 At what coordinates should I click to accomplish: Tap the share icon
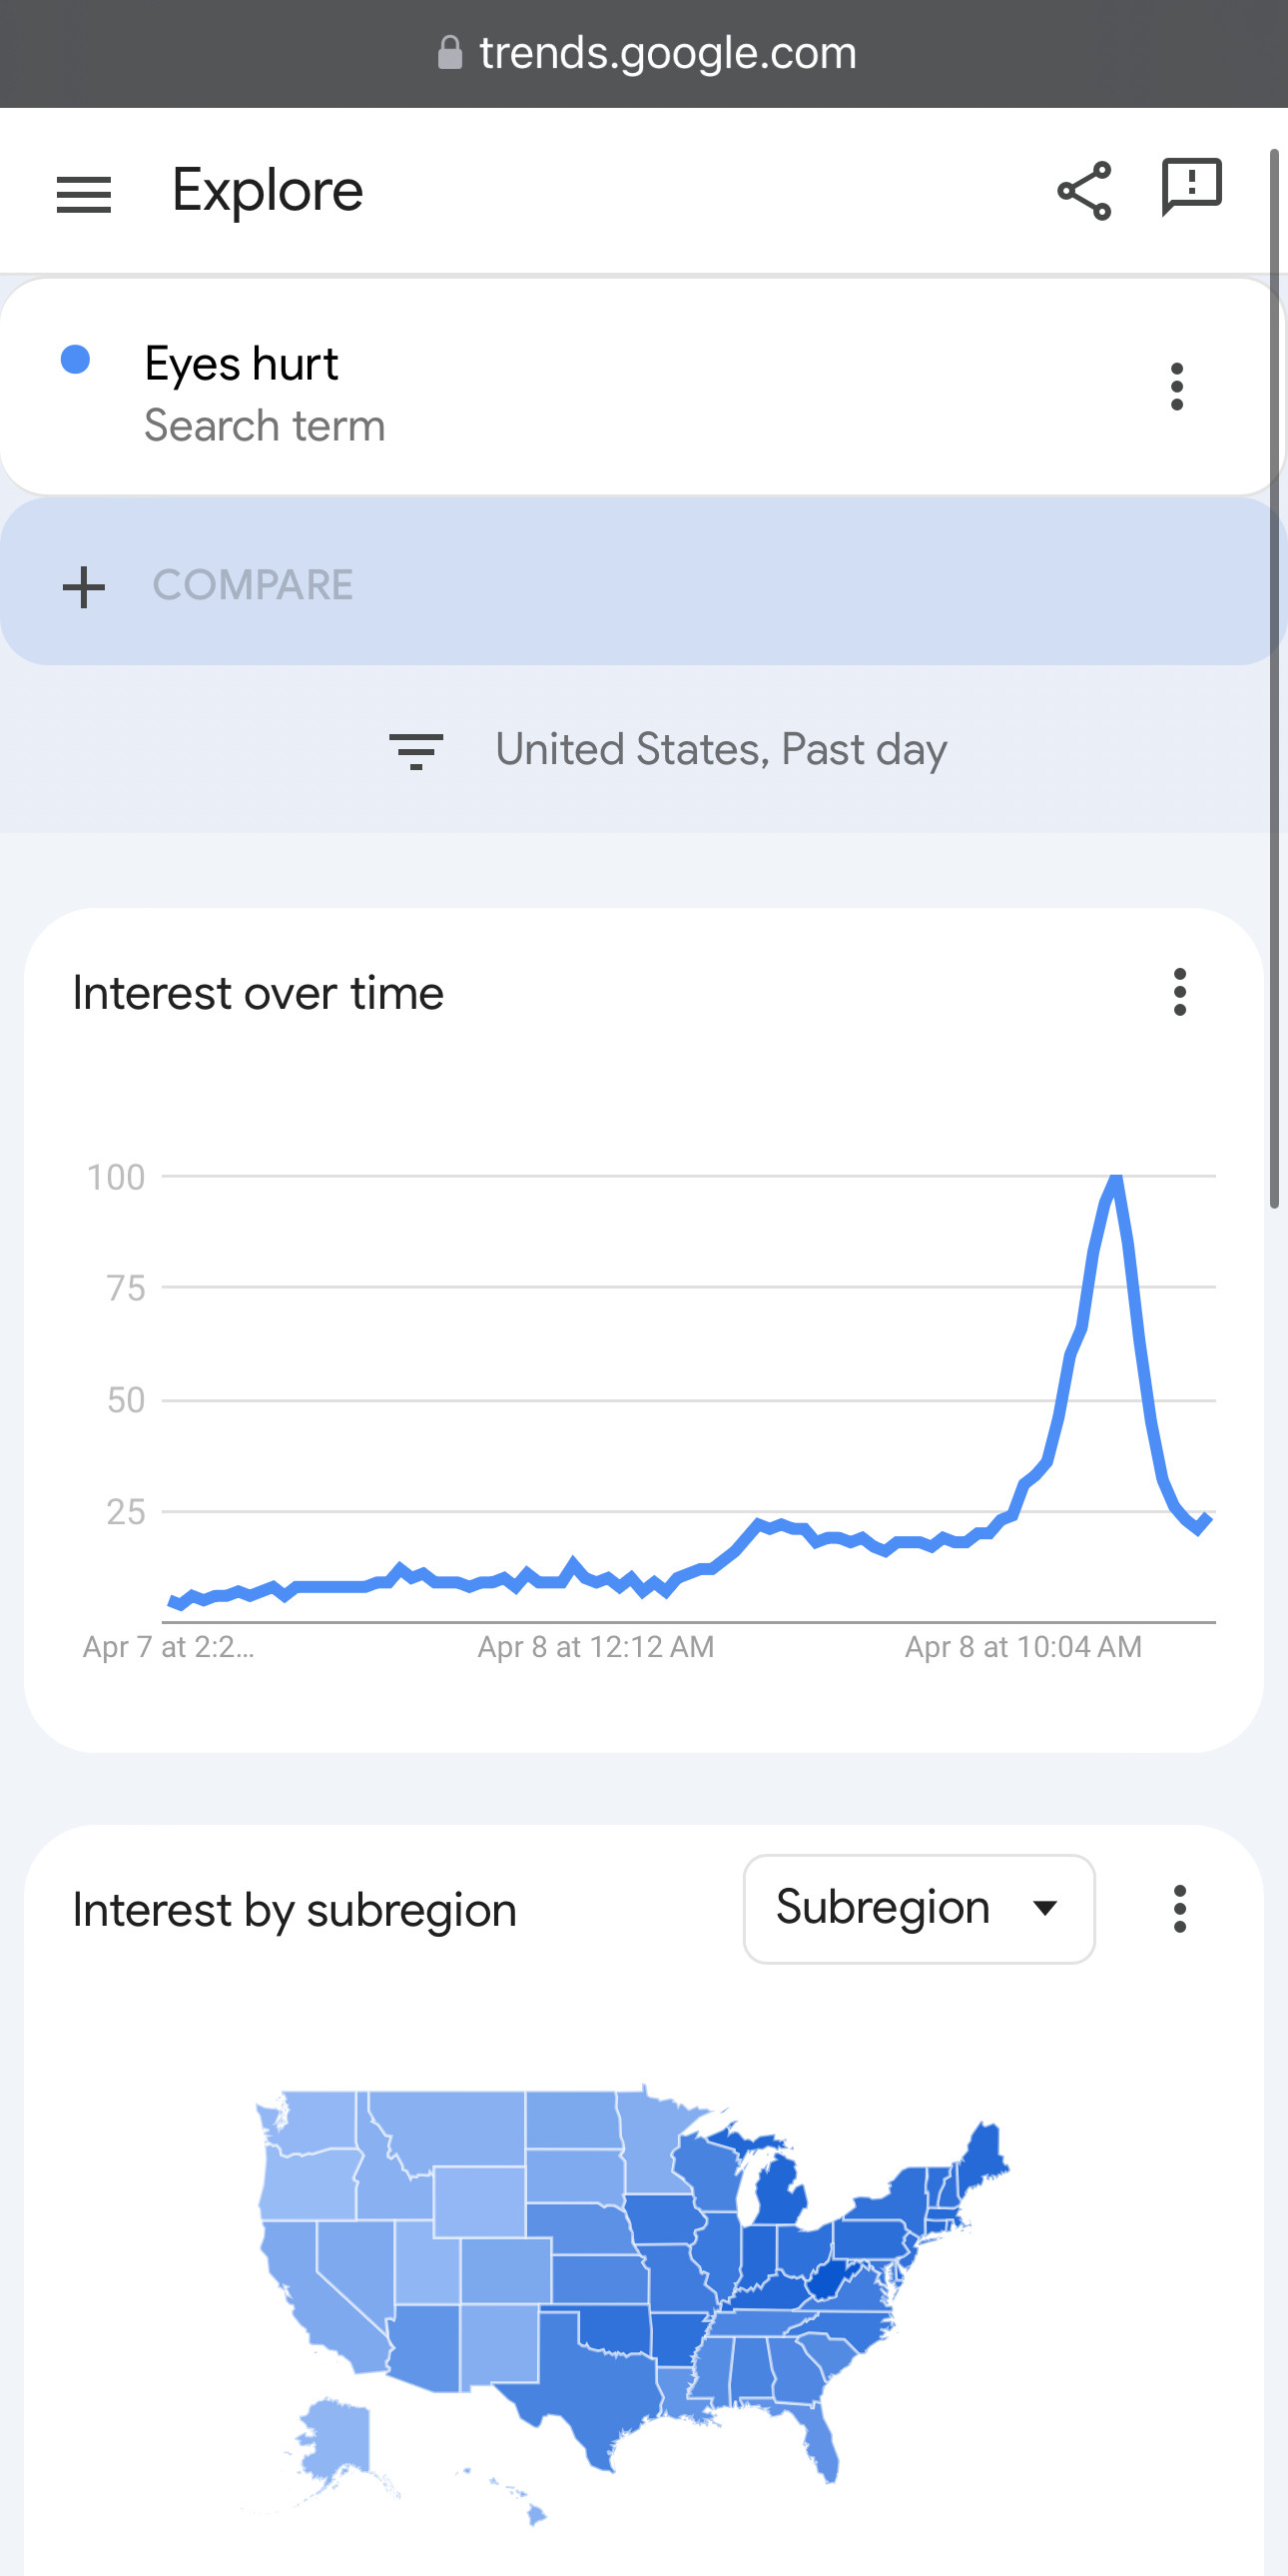click(1085, 190)
